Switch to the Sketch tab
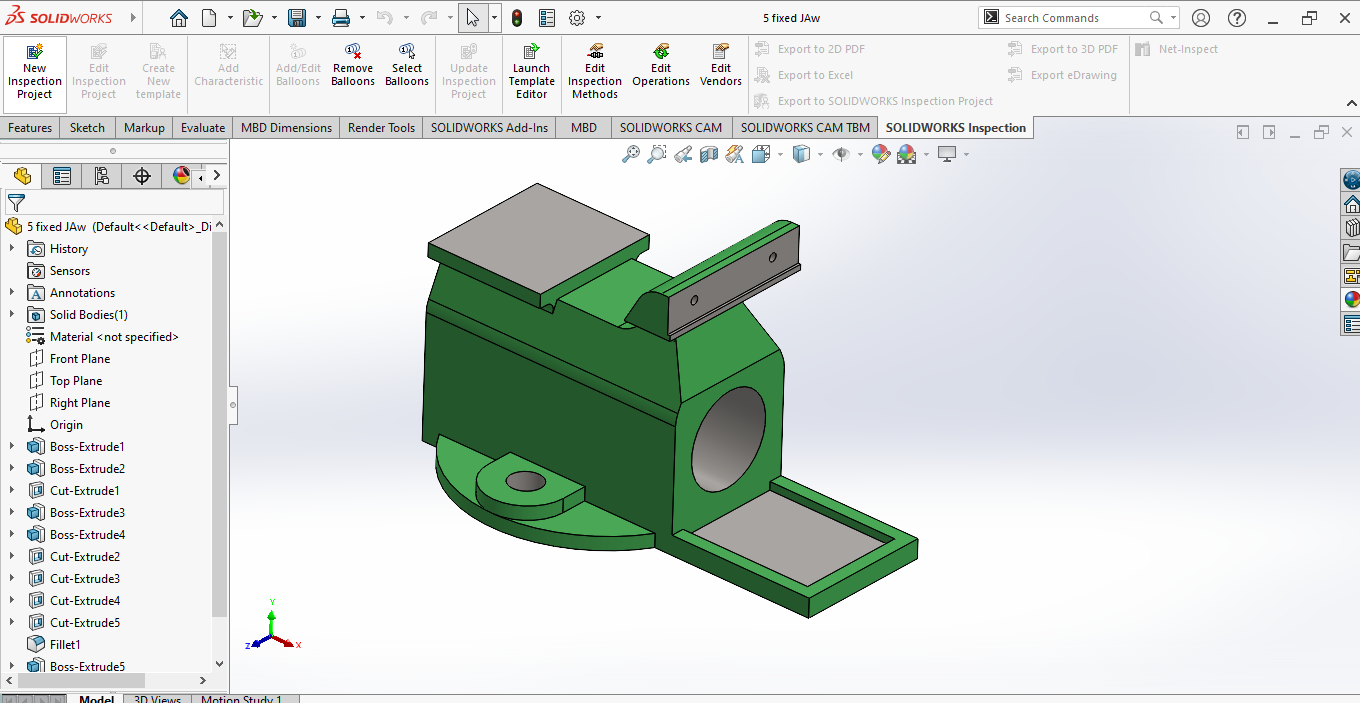Screen dimensions: 1360x703 (87, 128)
